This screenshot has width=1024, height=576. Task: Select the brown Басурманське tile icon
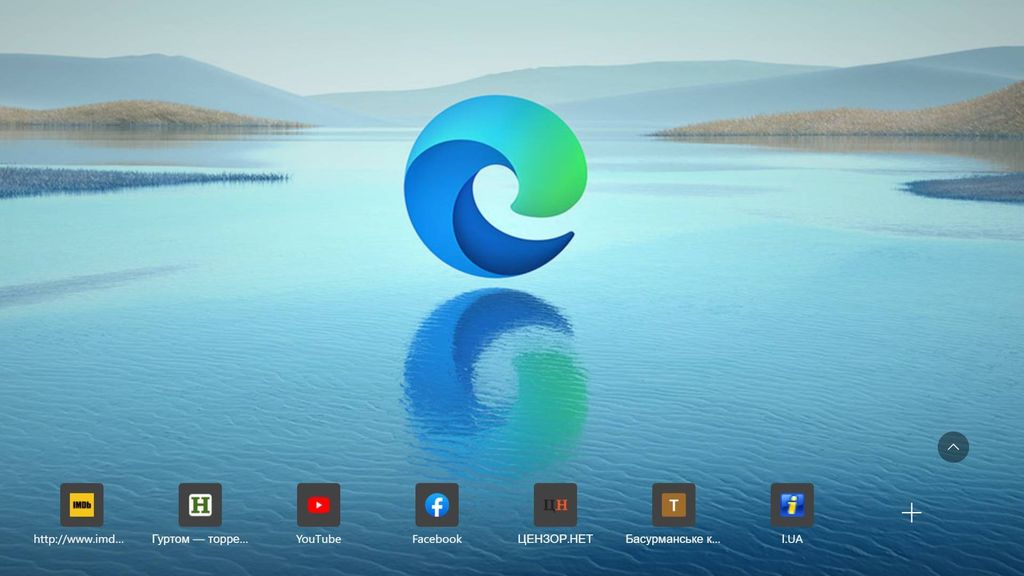point(673,506)
